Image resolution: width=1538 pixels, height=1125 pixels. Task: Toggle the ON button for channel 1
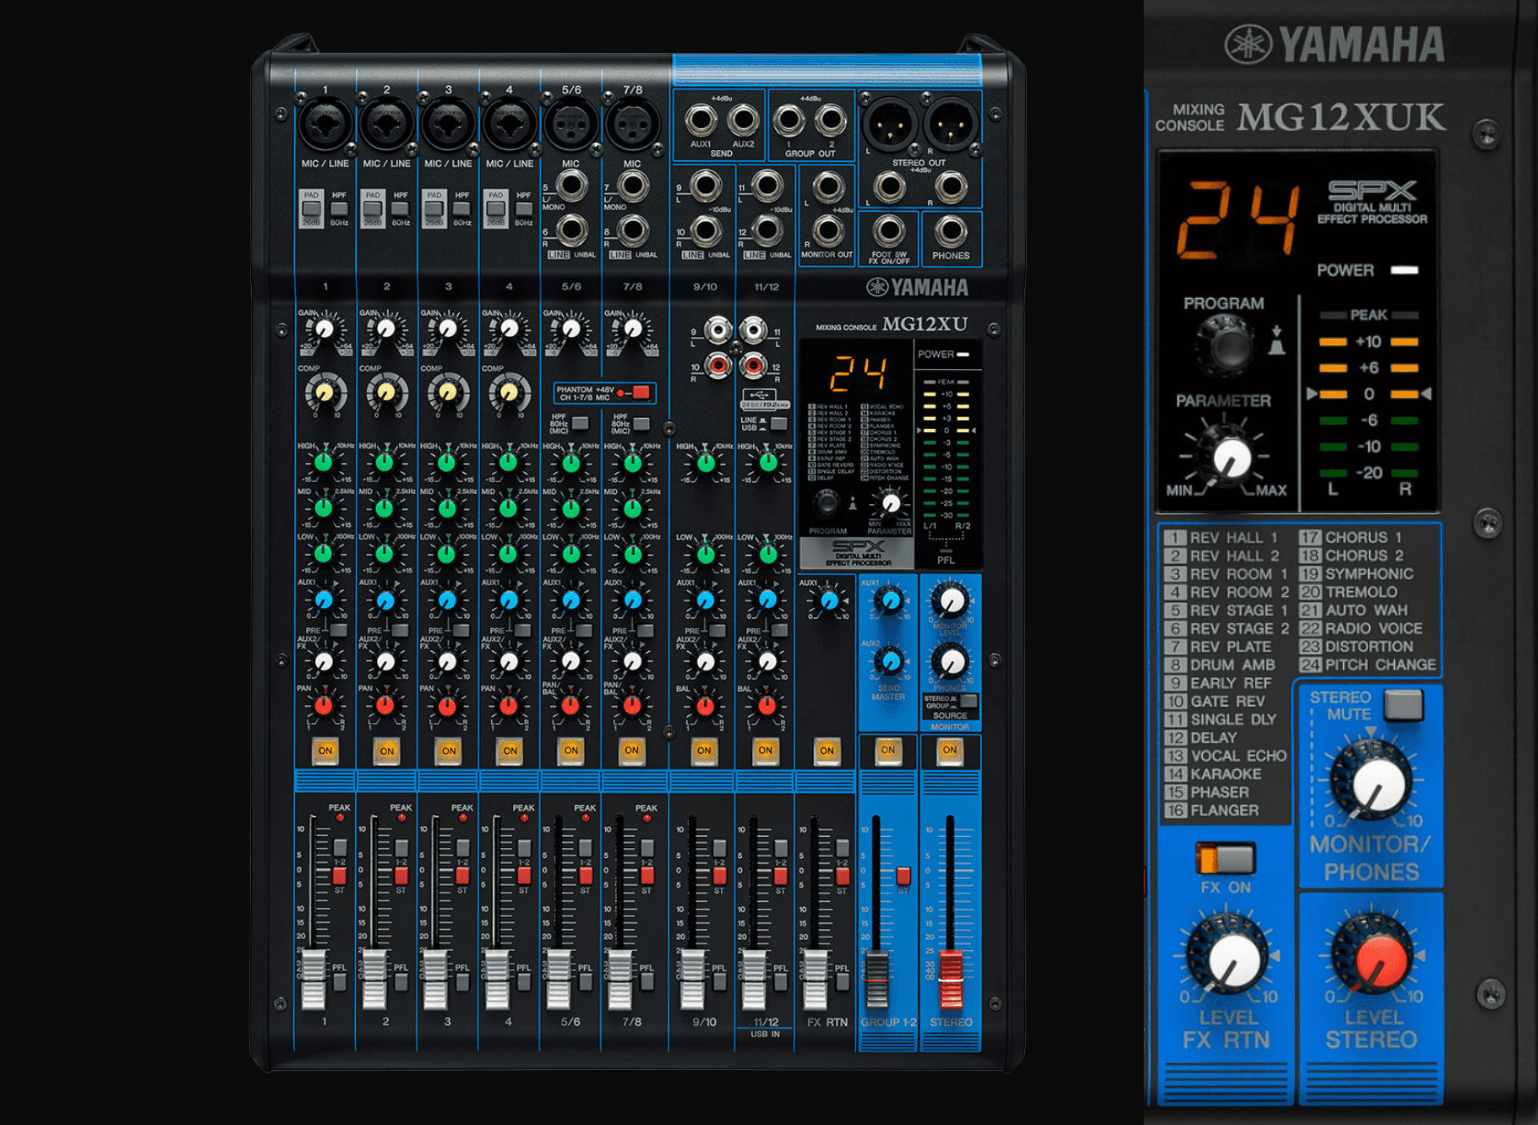[325, 750]
